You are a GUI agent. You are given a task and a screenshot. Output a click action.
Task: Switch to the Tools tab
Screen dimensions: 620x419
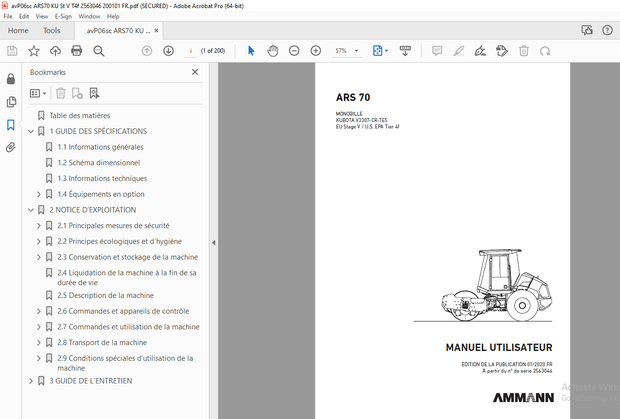click(x=52, y=30)
